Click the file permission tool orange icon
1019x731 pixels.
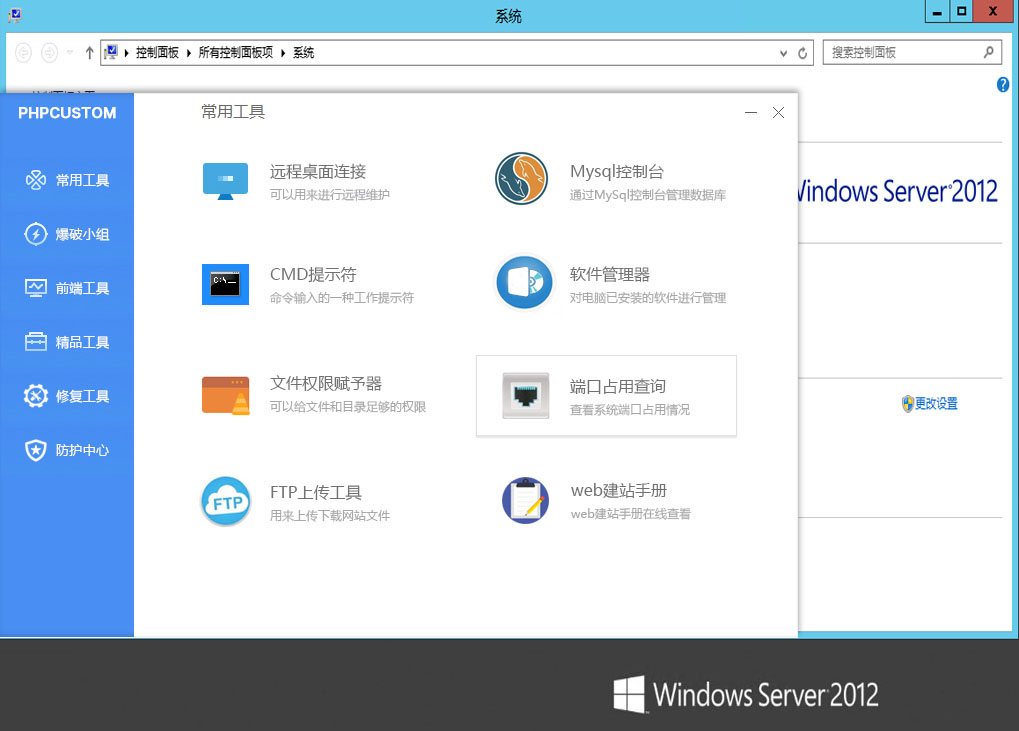[226, 395]
